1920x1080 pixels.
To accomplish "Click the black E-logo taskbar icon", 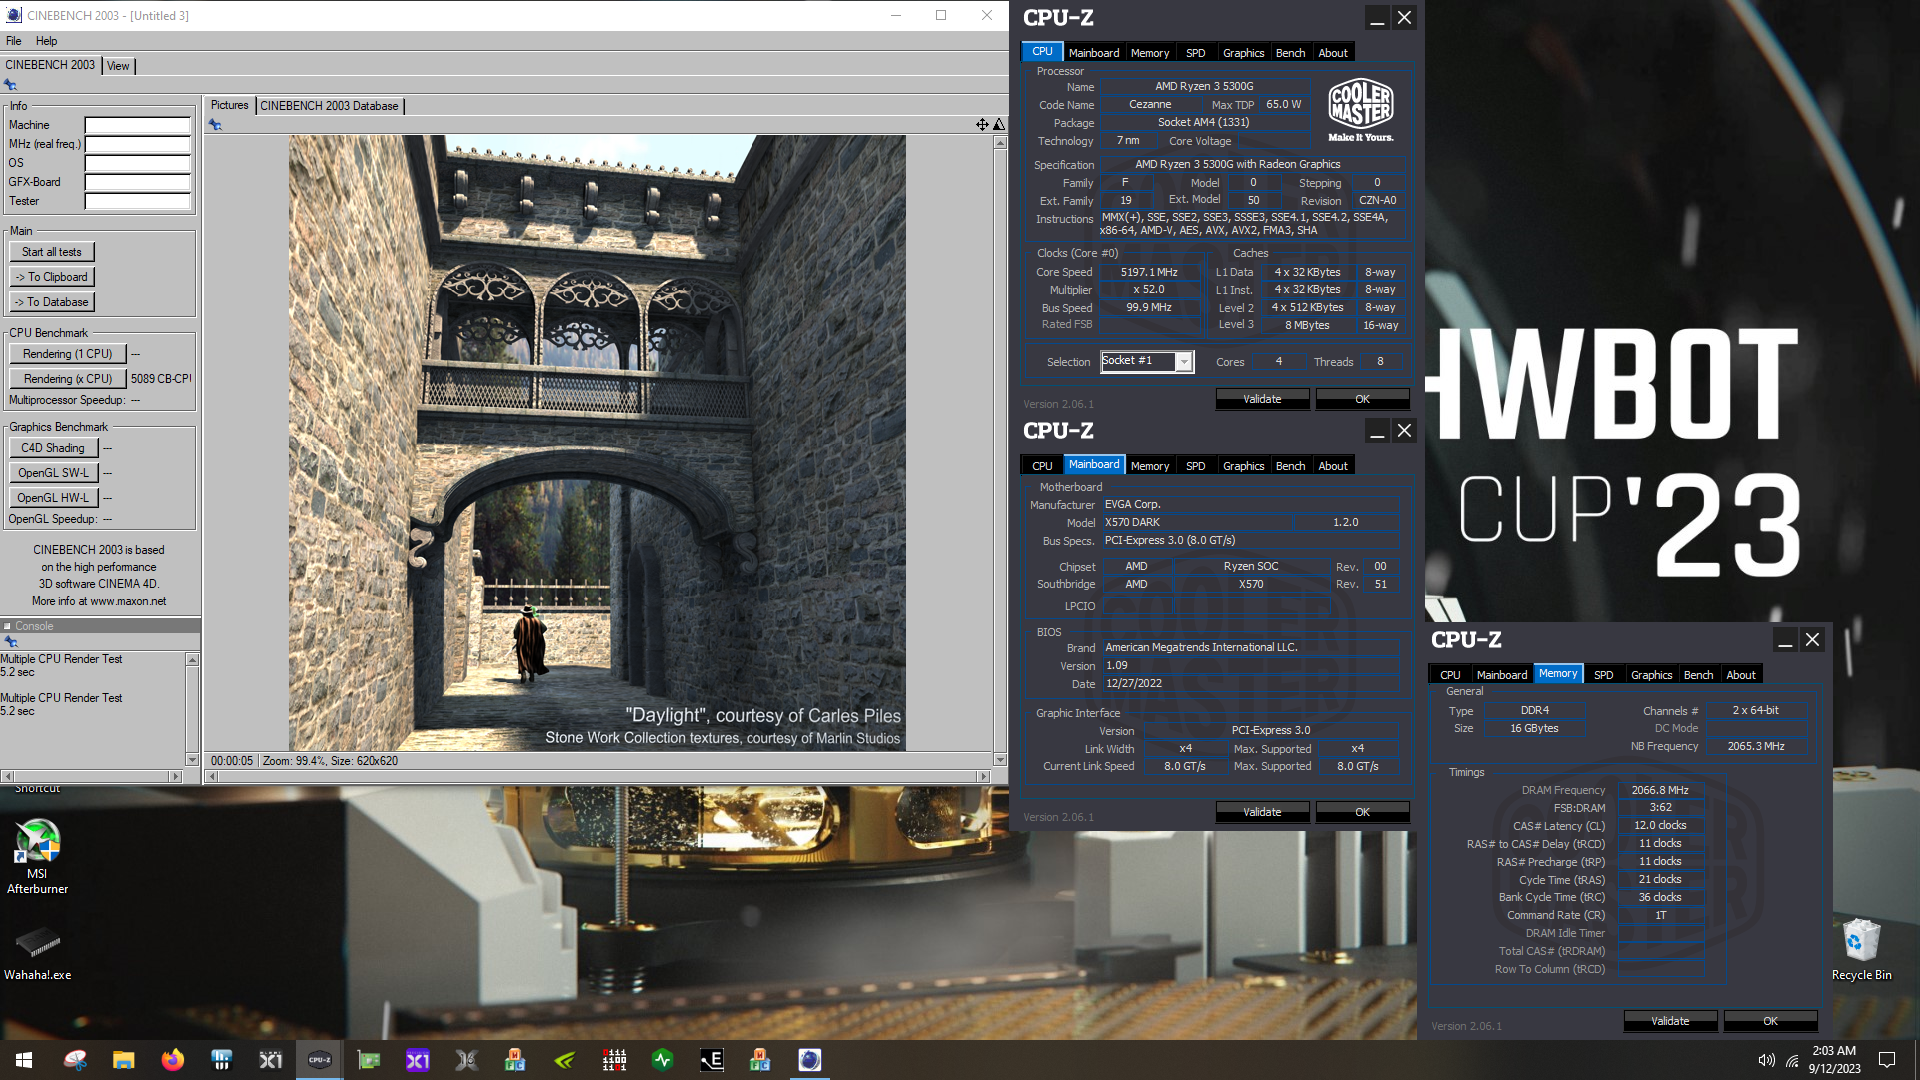I will coord(712,1060).
